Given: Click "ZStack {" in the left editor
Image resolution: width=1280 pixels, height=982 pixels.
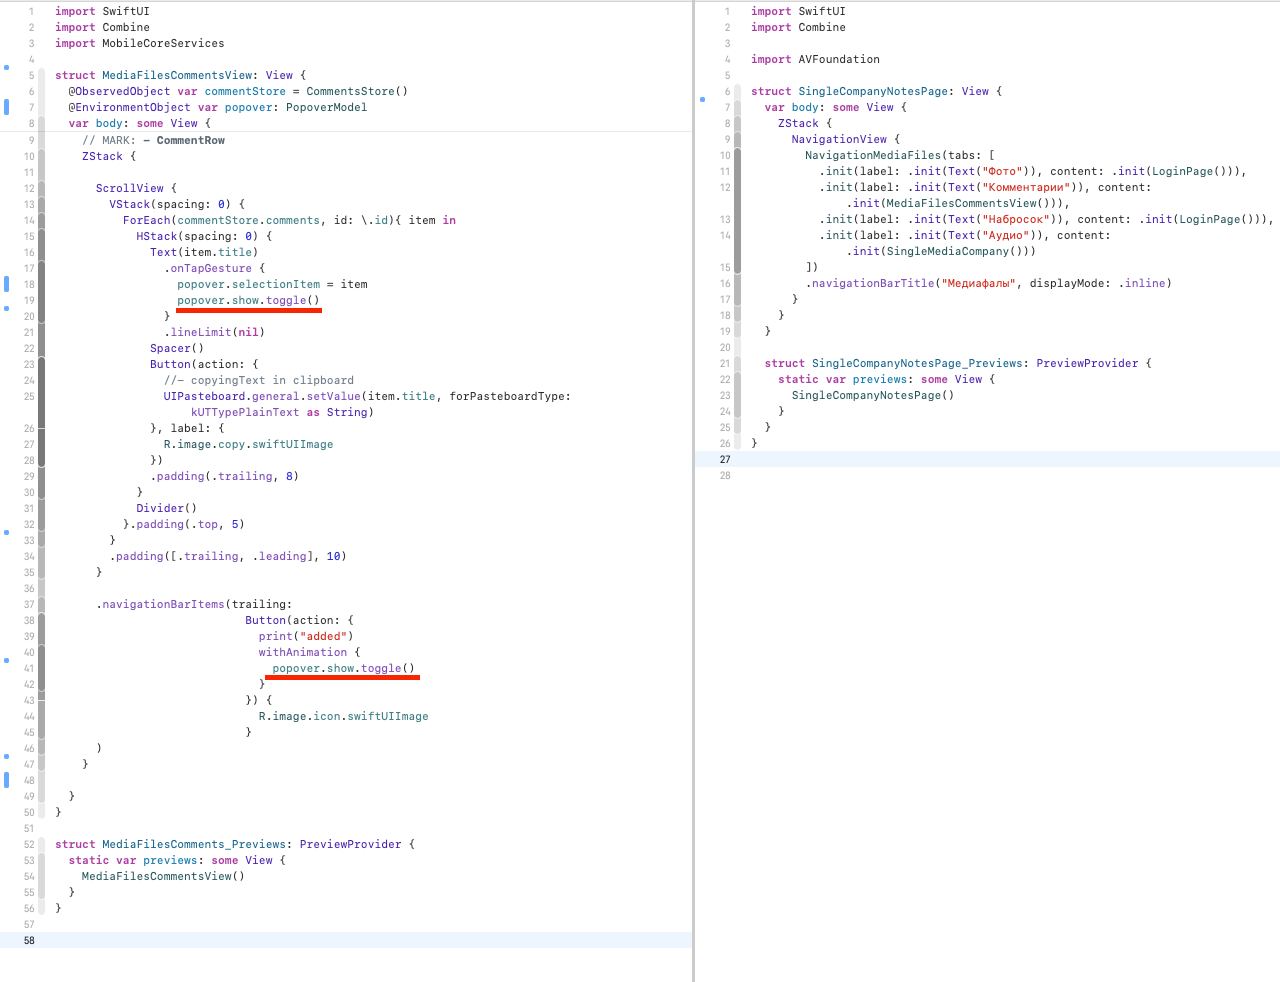Looking at the screenshot, I should [x=109, y=156].
